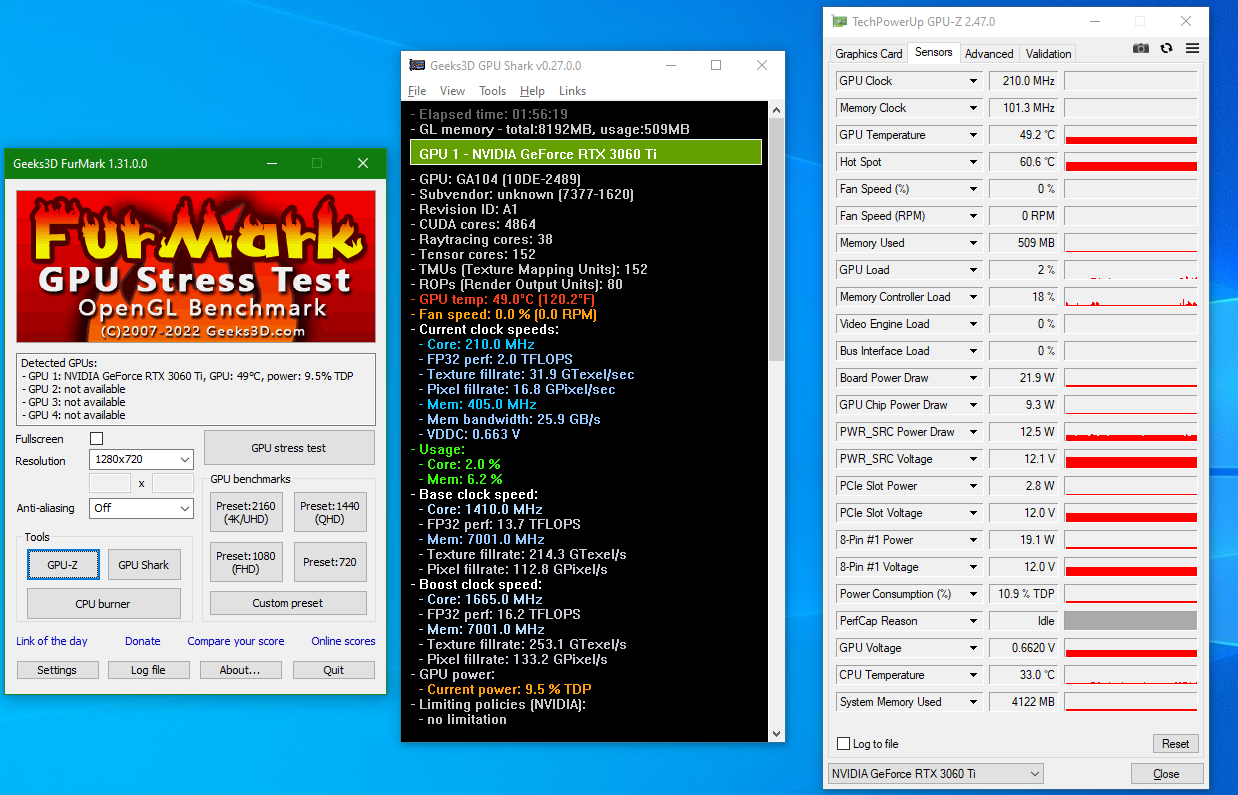Select the GPU 1 - NVIDIA GeForce RTX 3060 Ti bar
Image resolution: width=1238 pixels, height=795 pixels.
[586, 153]
